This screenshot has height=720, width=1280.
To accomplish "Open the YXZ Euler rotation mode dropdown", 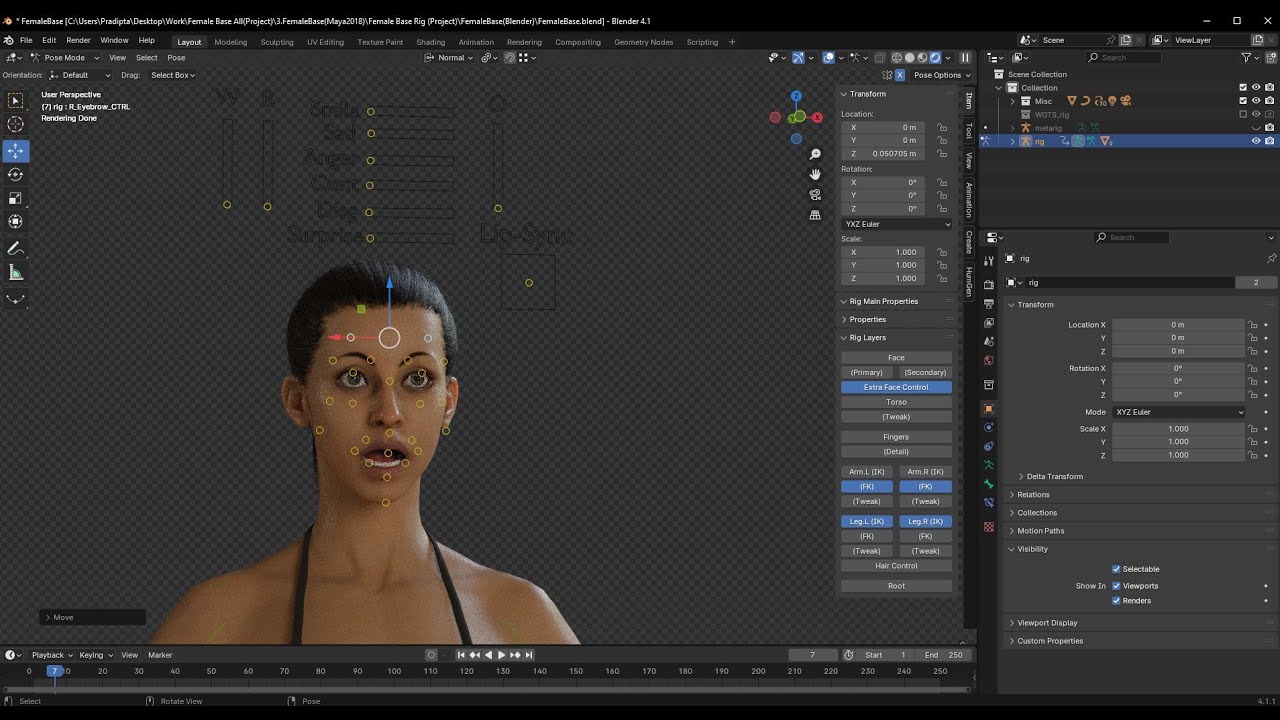I will pyautogui.click(x=896, y=224).
